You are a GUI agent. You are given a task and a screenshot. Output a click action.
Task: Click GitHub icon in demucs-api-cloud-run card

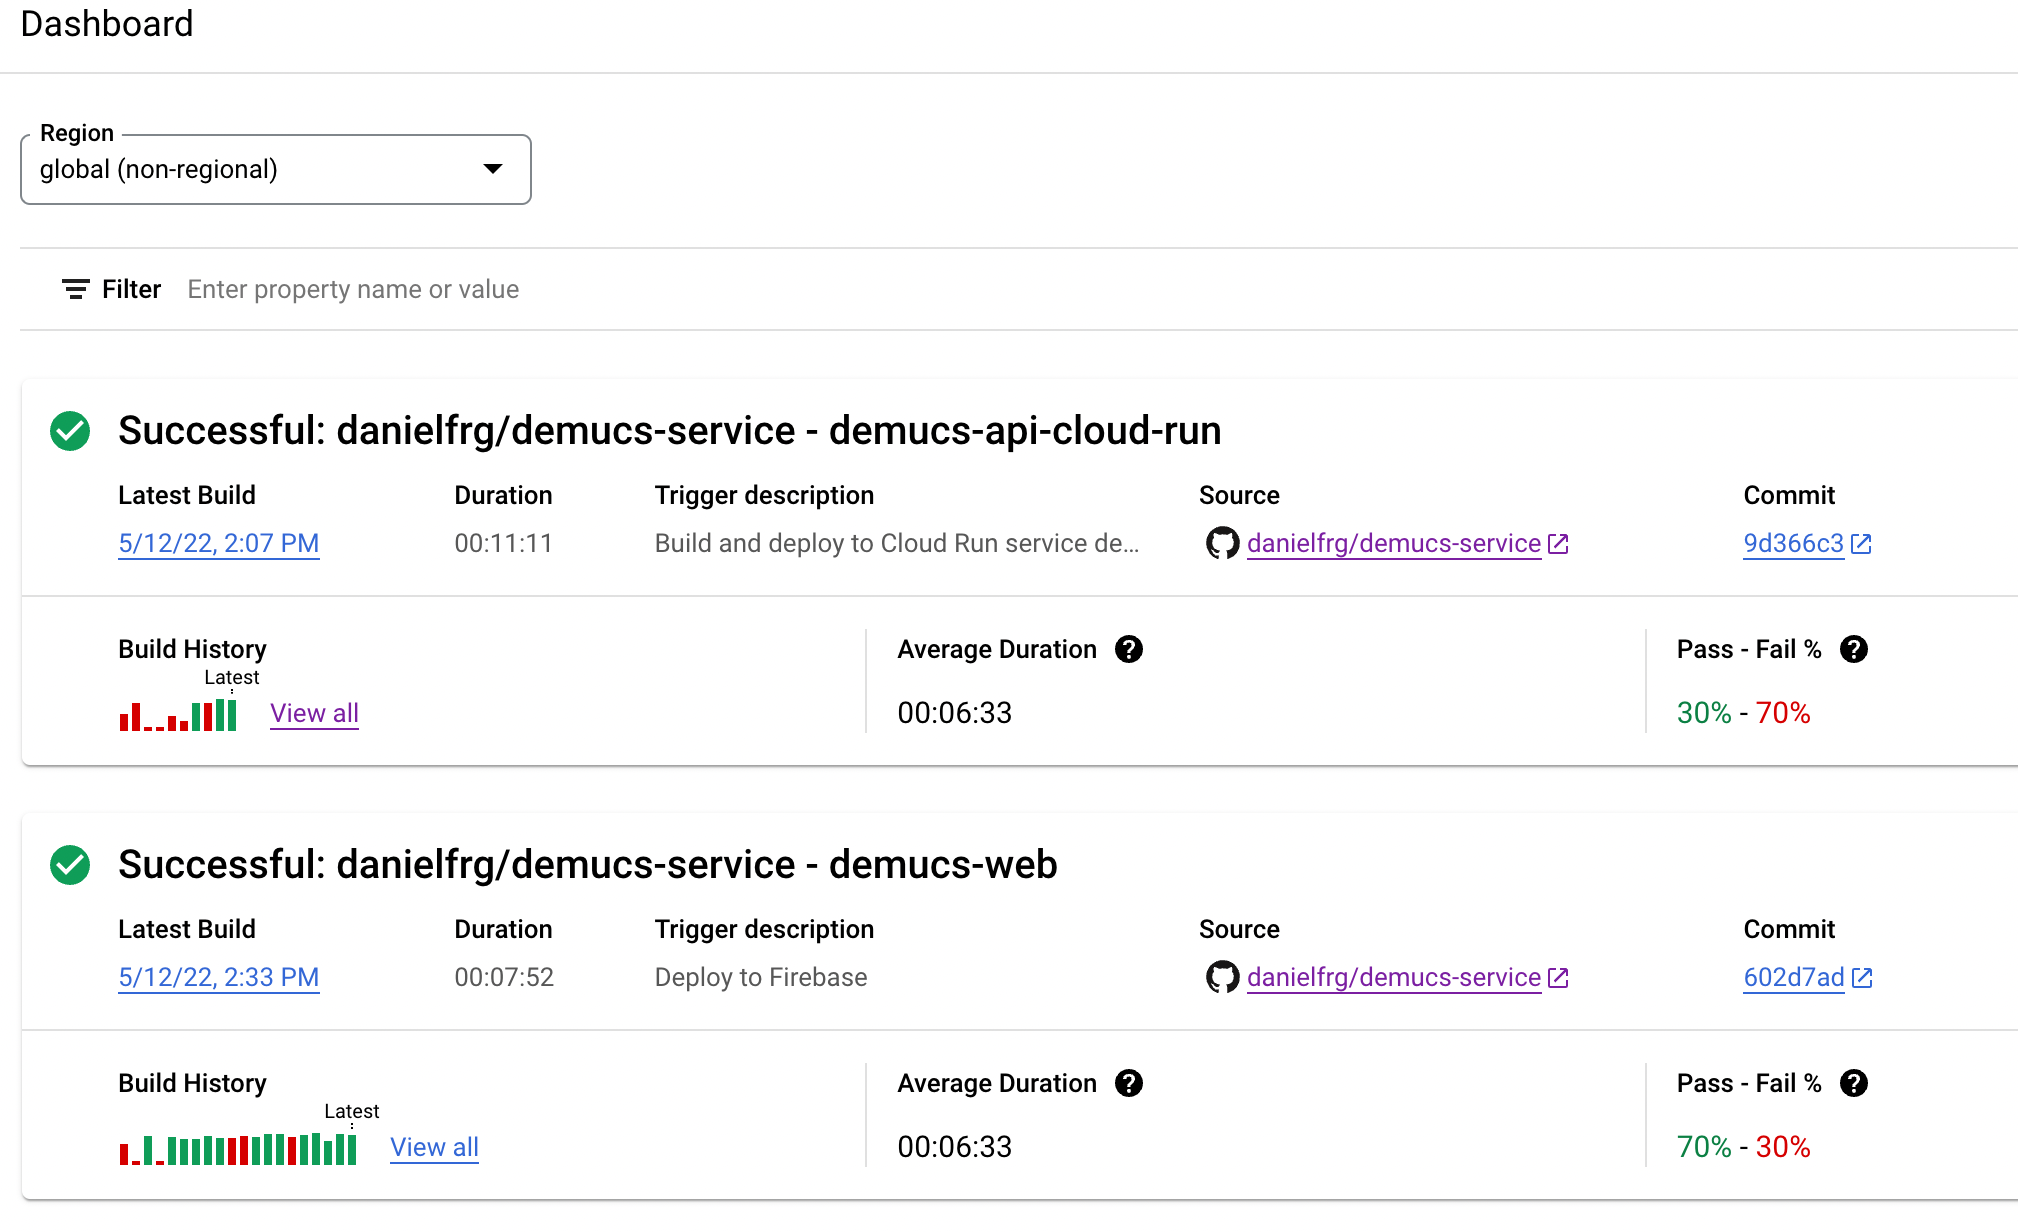pyautogui.click(x=1222, y=543)
